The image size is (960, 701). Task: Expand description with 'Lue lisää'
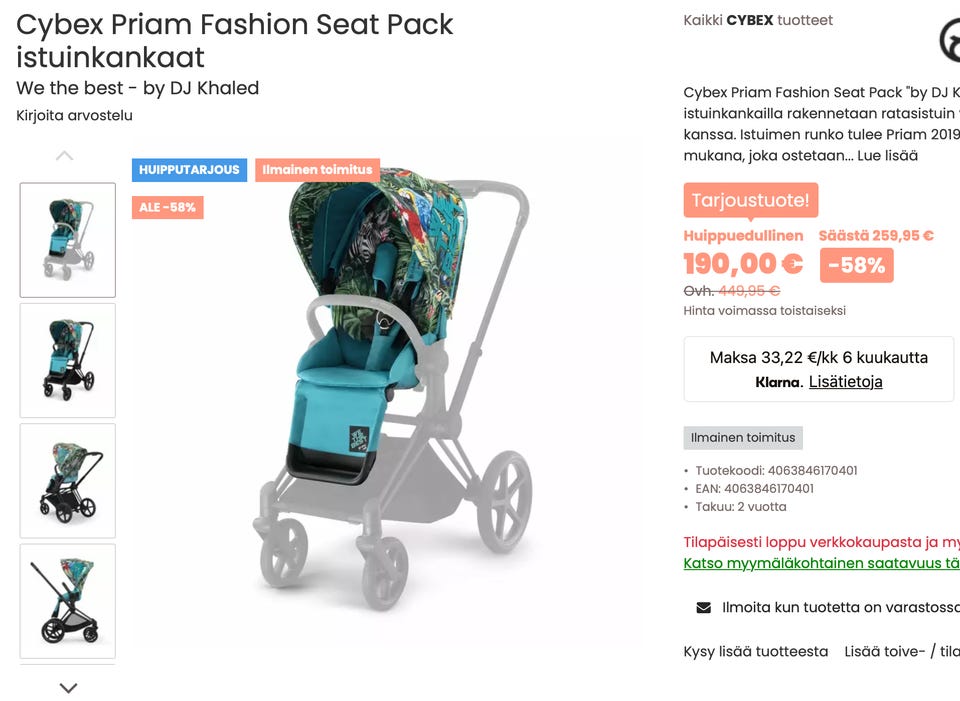click(x=887, y=156)
